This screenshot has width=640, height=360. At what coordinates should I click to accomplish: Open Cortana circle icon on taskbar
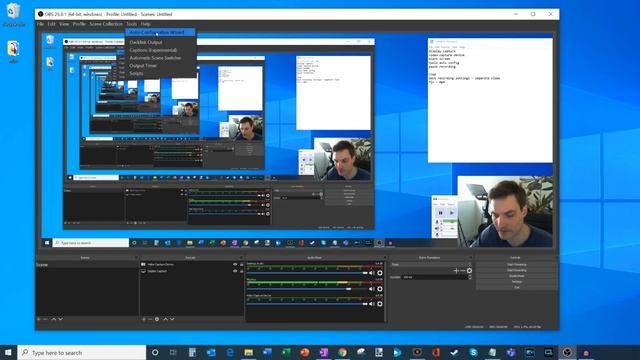point(155,353)
